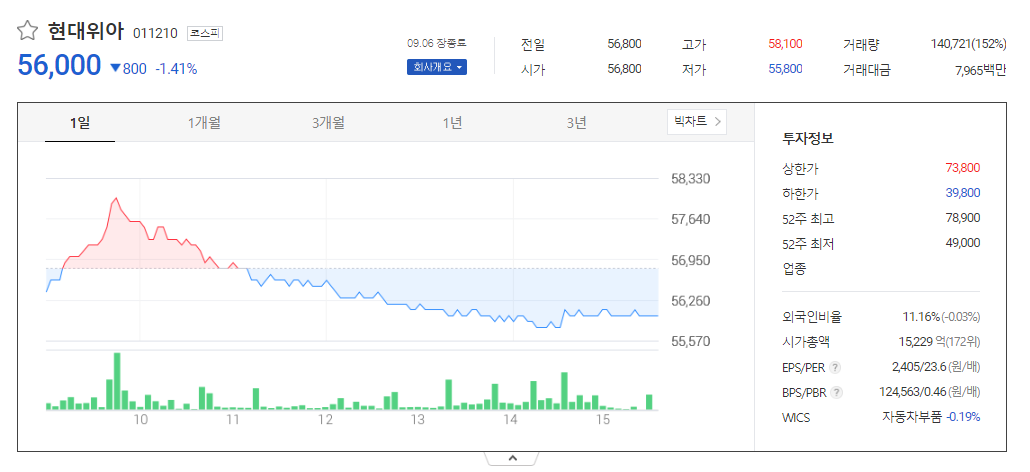
Task: Open the 회사개요 dropdown
Action: pyautogui.click(x=437, y=67)
